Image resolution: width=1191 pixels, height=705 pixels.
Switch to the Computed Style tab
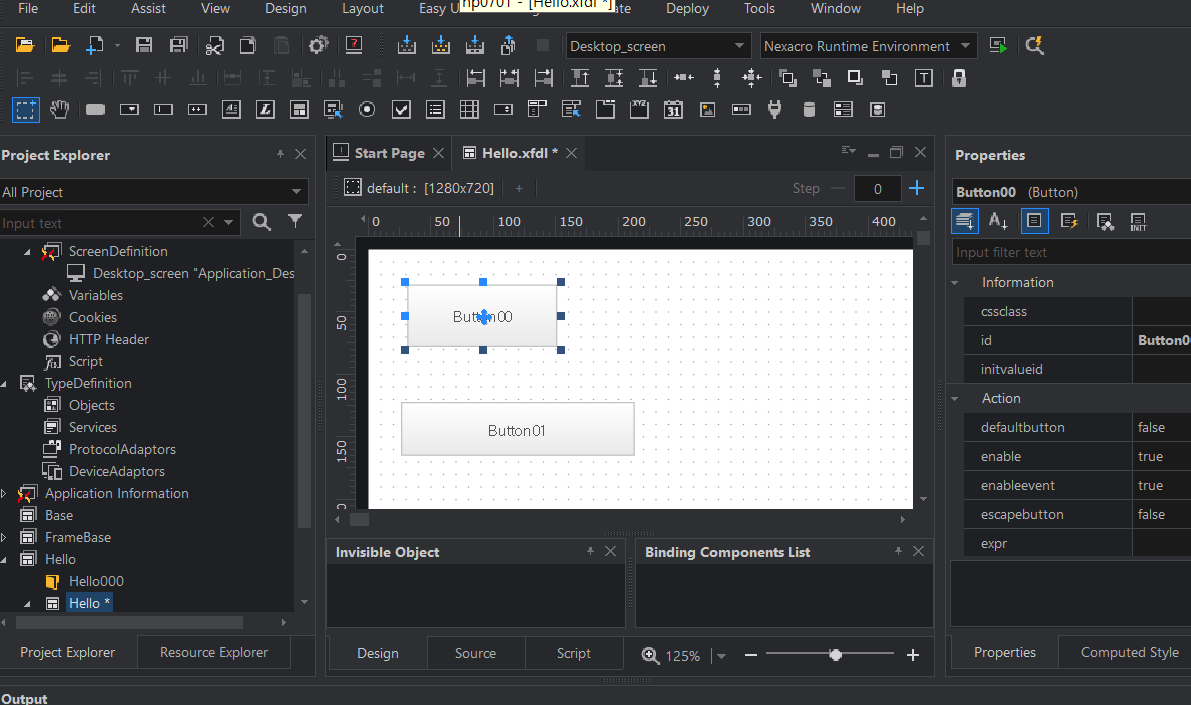click(1129, 653)
